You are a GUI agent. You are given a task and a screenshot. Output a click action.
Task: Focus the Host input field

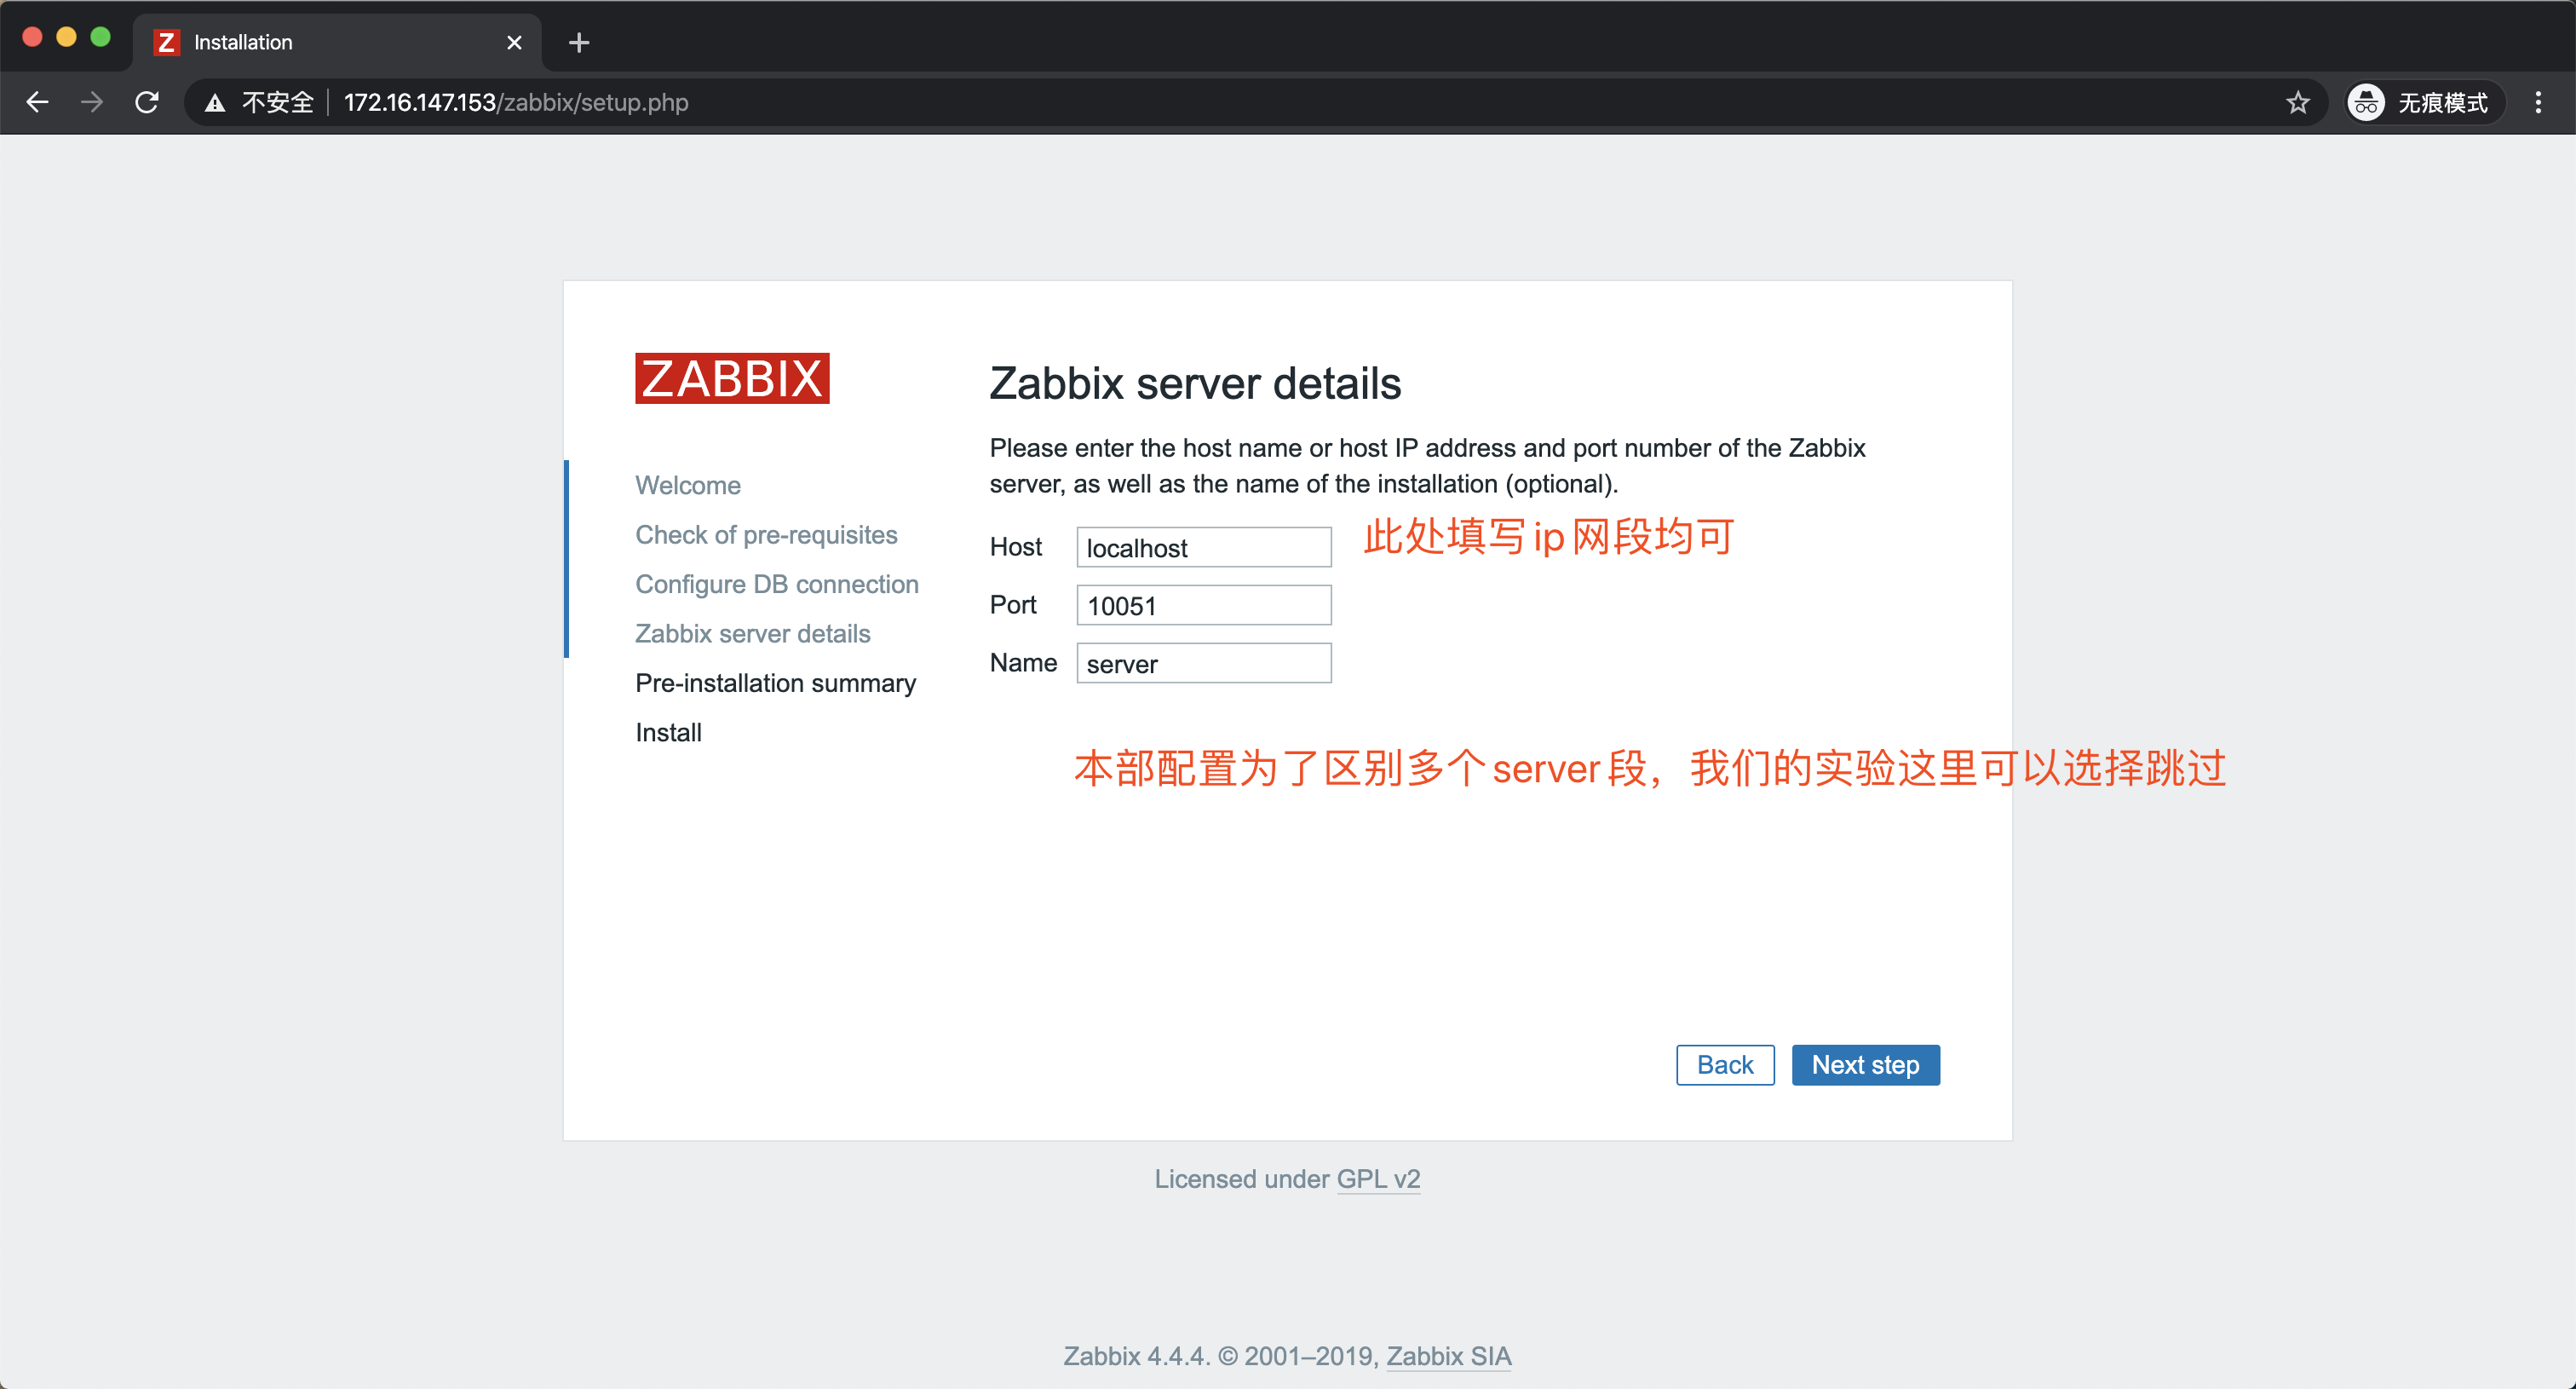tap(1203, 547)
